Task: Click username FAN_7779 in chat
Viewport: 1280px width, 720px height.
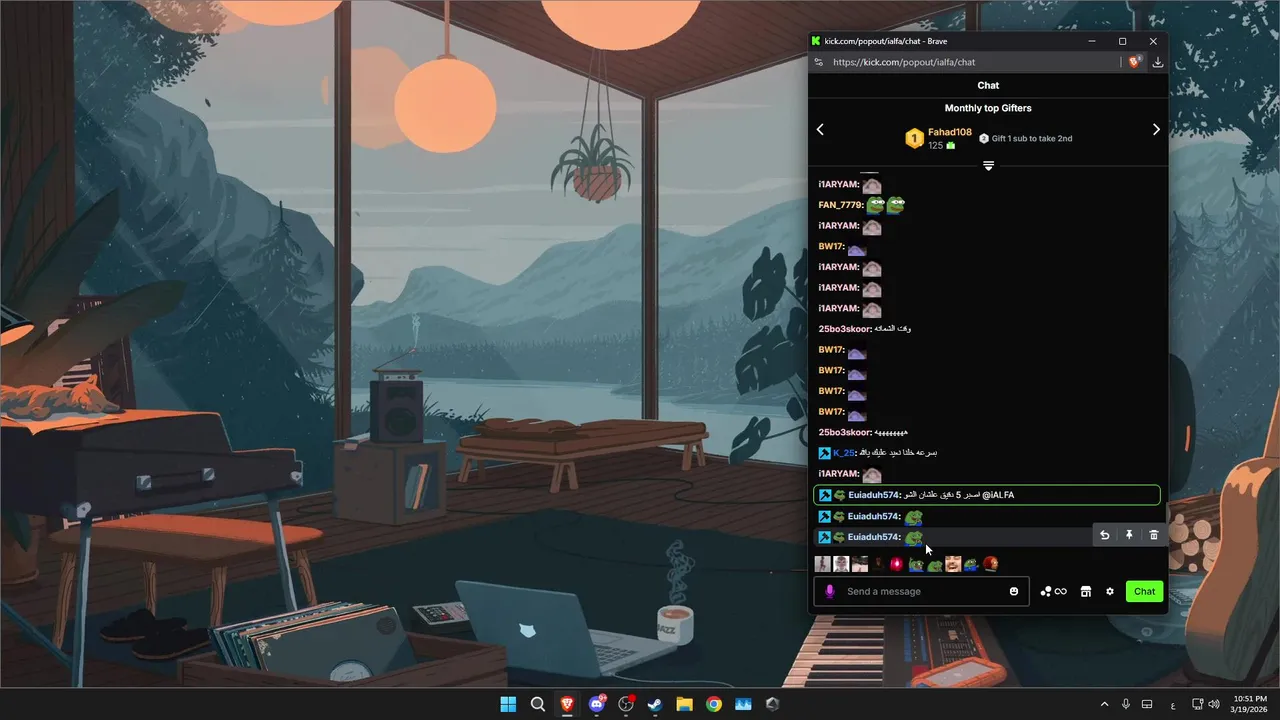Action: pos(841,205)
